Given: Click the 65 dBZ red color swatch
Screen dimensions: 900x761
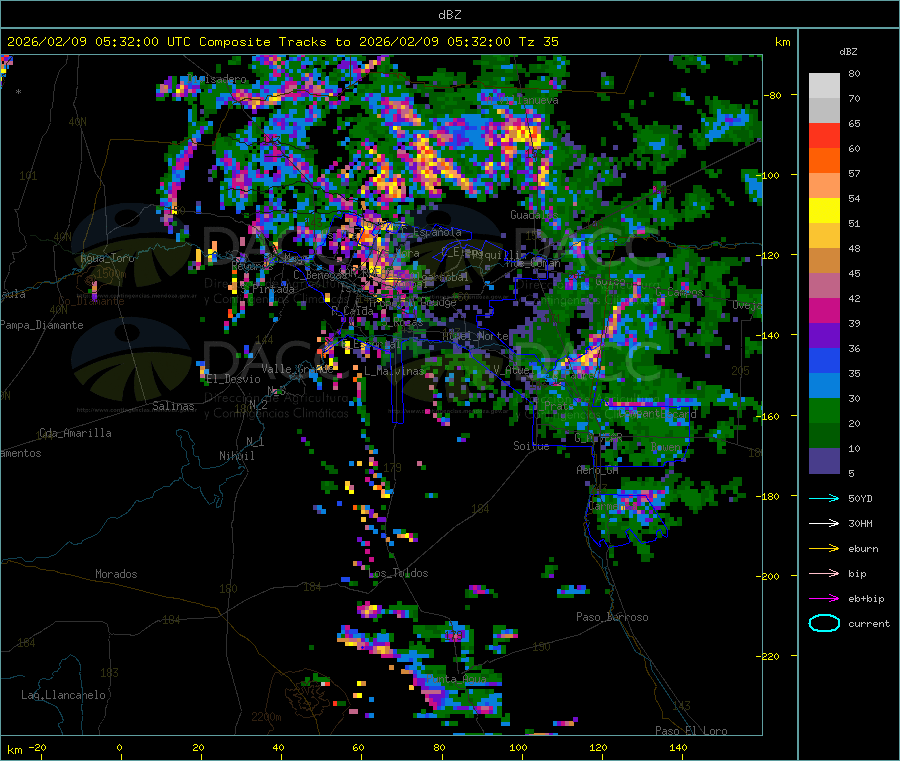Looking at the screenshot, I should coord(824,135).
